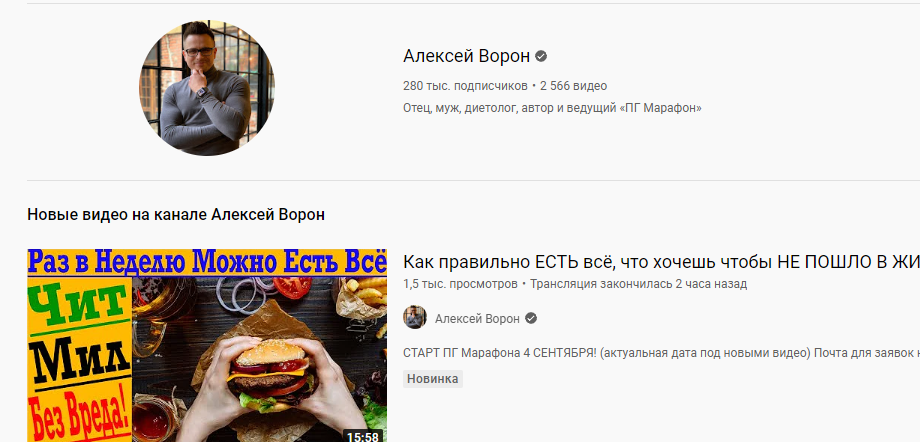920x442 pixels.
Task: Open the Чит Мил burger video thumbnail
Action: click(x=207, y=346)
